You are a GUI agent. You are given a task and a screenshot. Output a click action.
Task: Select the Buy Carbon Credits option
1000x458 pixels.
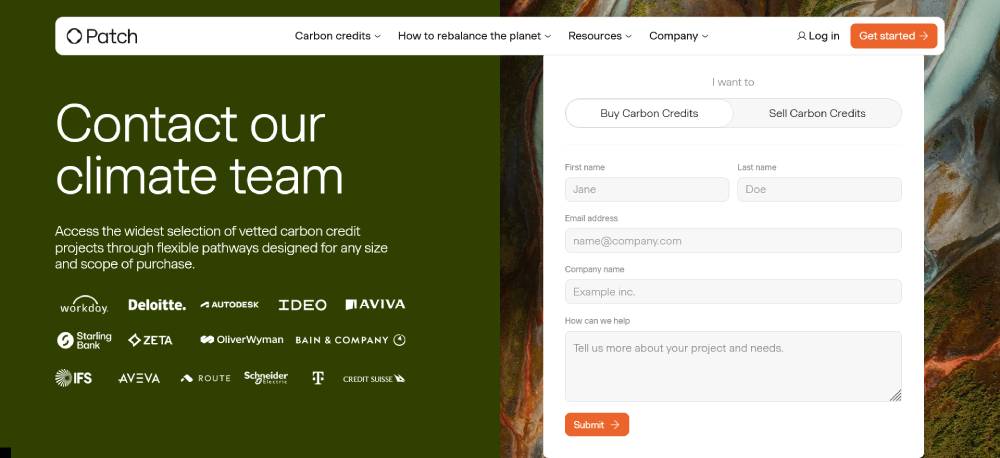(x=649, y=113)
